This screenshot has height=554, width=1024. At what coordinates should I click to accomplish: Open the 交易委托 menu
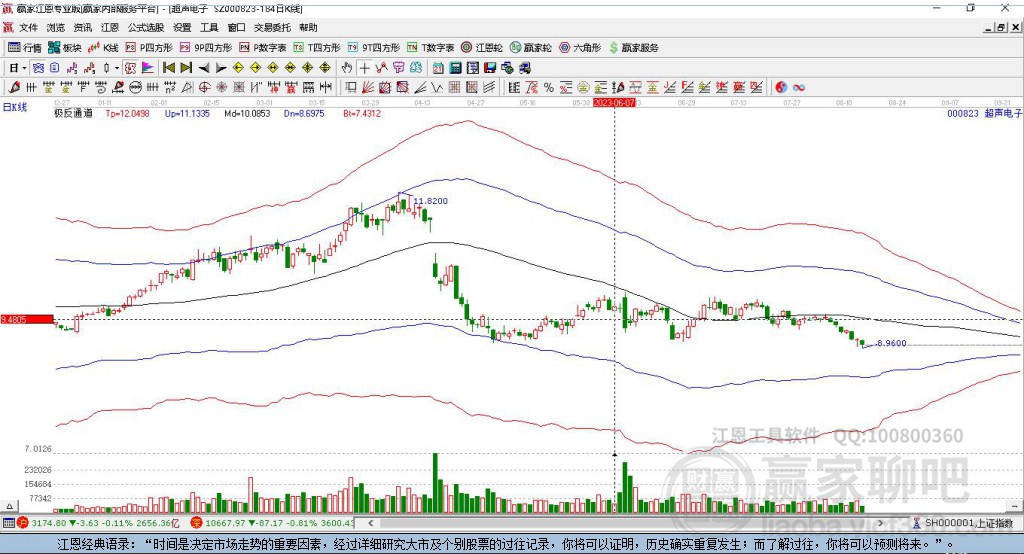coord(272,27)
